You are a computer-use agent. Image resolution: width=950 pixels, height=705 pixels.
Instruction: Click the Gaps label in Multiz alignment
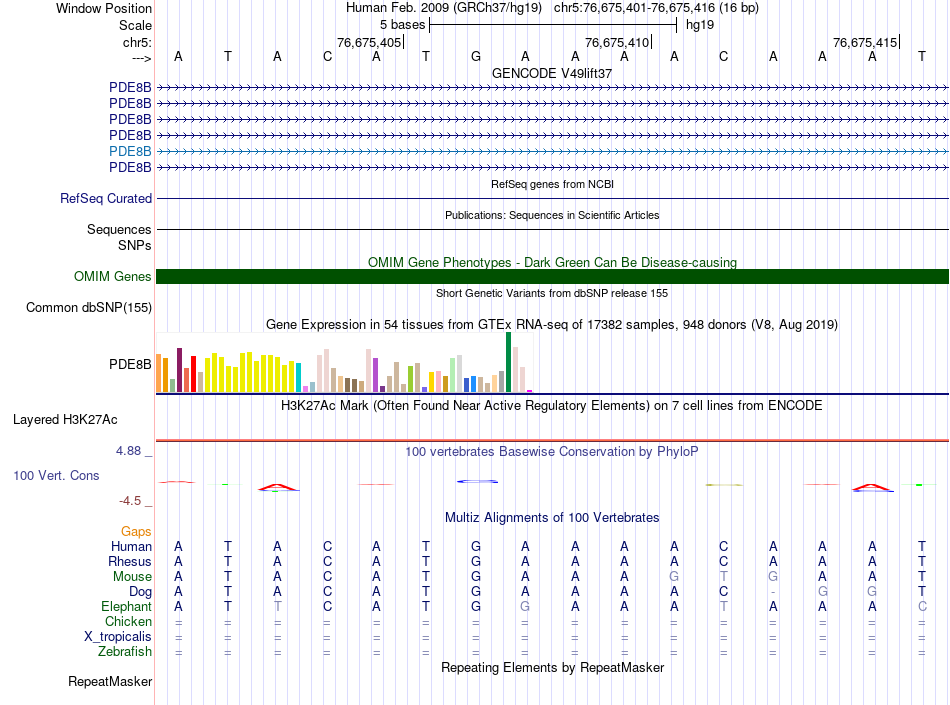tap(136, 531)
